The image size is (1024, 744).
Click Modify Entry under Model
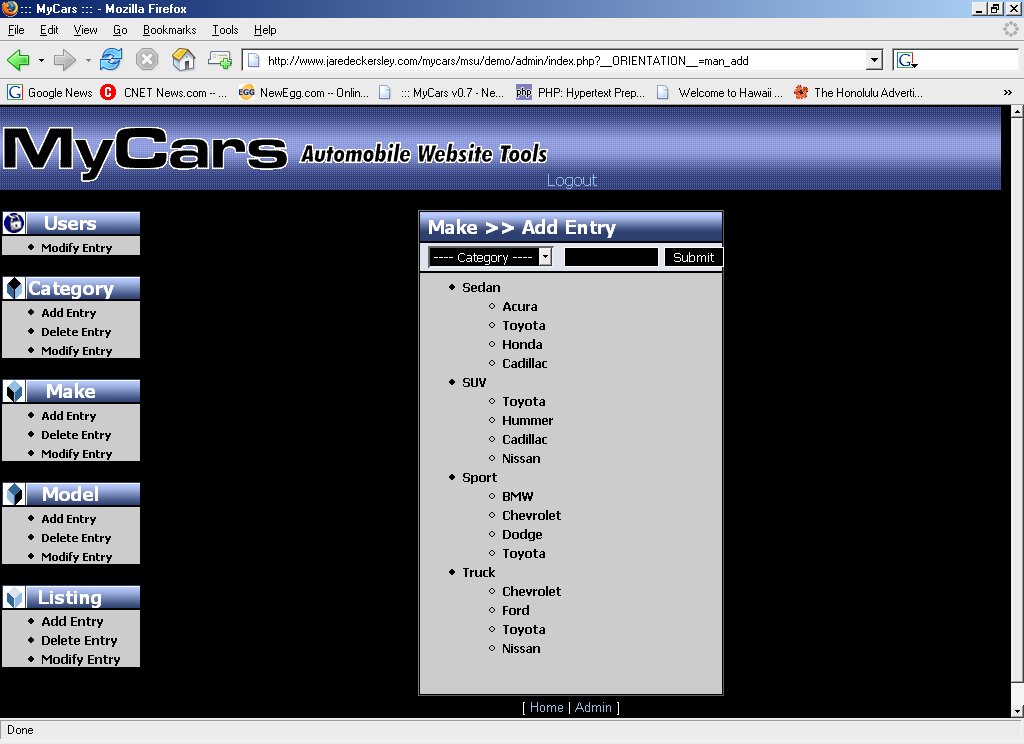pyautogui.click(x=76, y=557)
